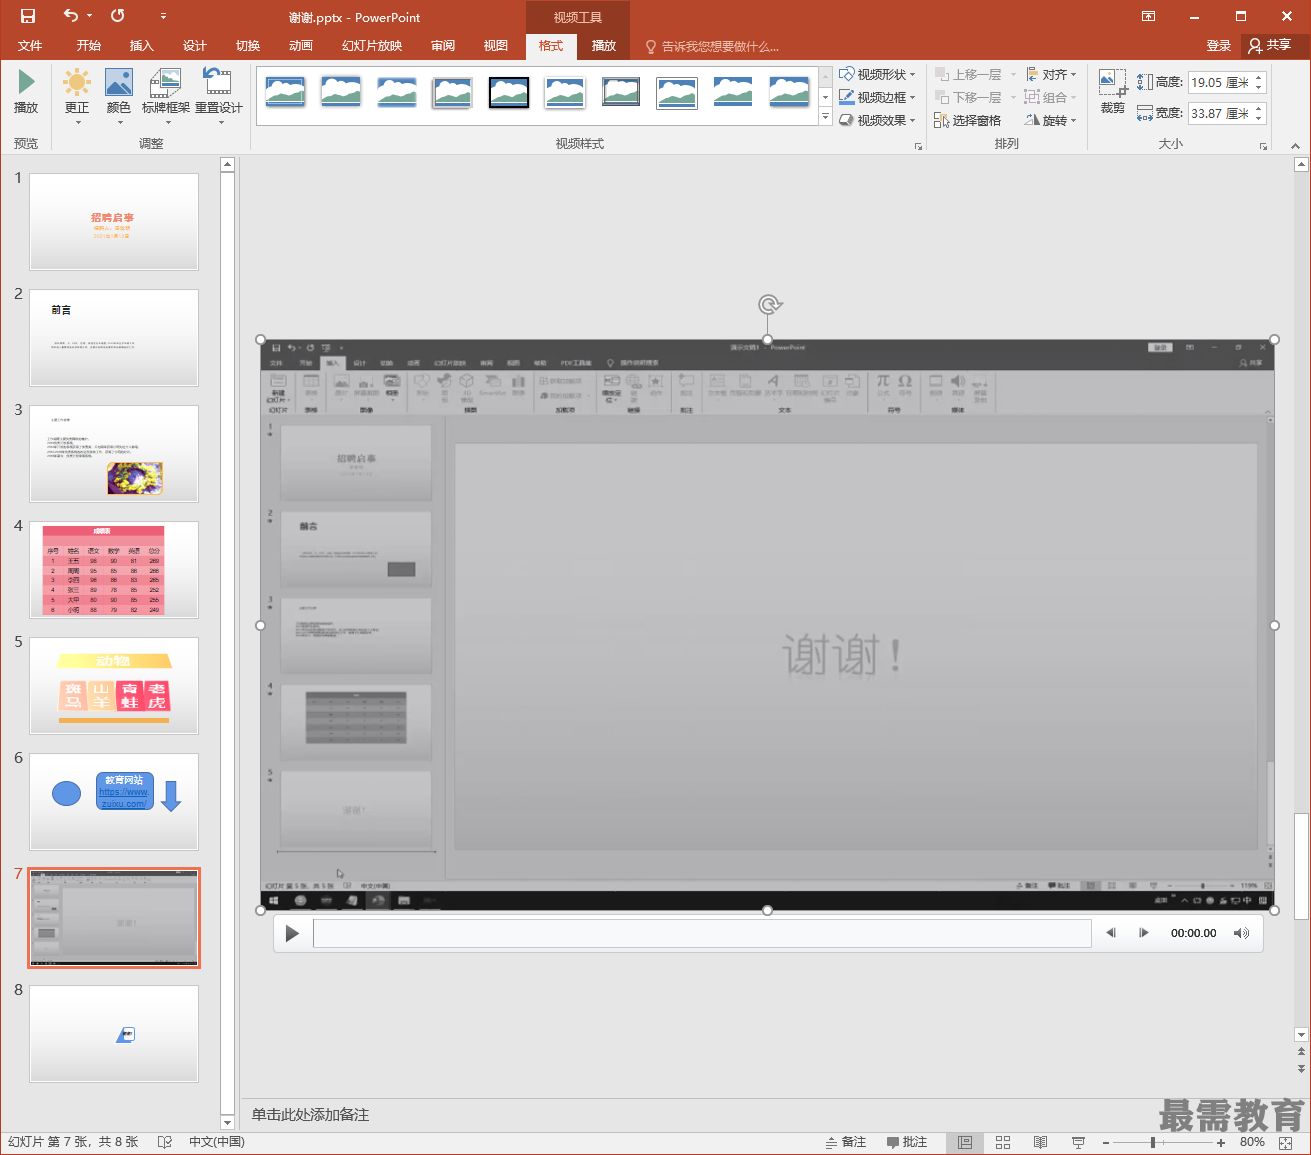Toggle the 批注 comments pane
1311x1155 pixels.
[x=907, y=1142]
